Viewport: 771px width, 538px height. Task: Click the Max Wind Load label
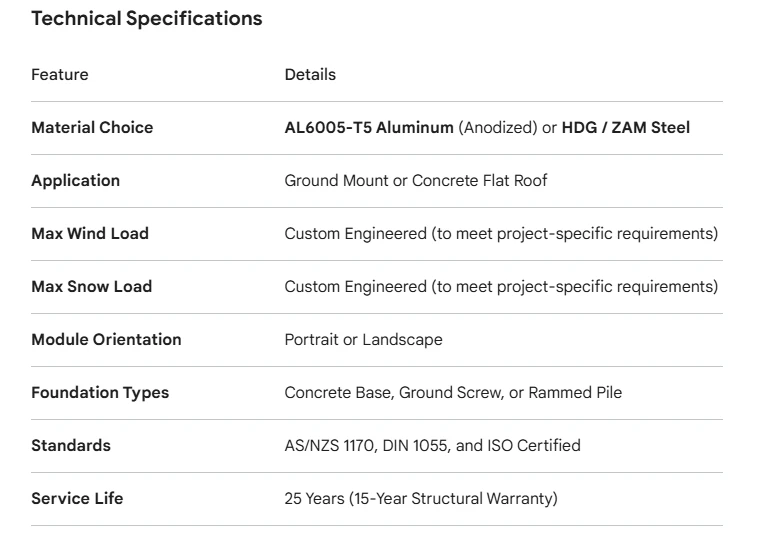(x=90, y=234)
